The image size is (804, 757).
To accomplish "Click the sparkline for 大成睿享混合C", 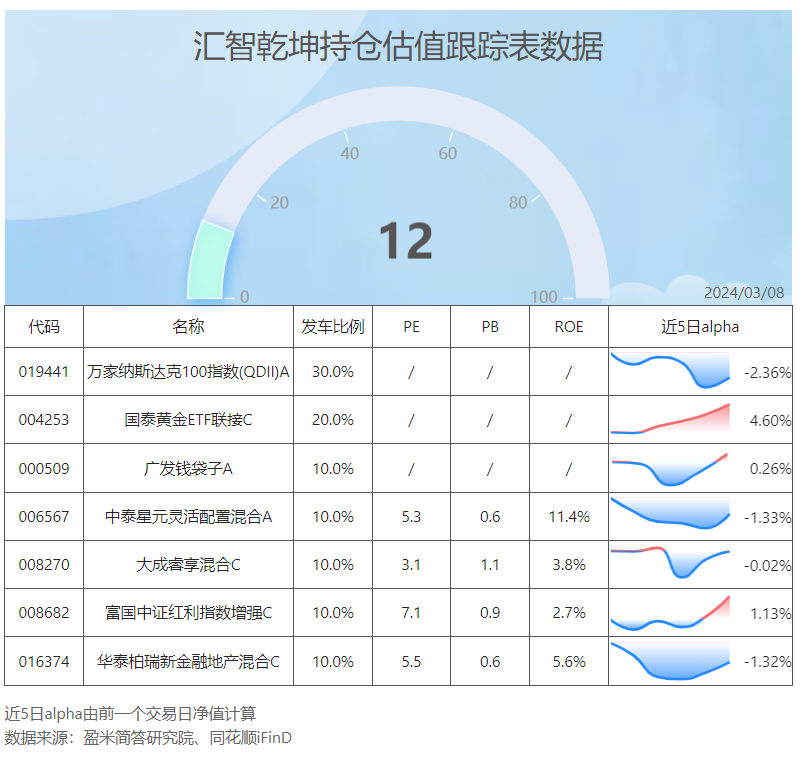I will coord(670,562).
